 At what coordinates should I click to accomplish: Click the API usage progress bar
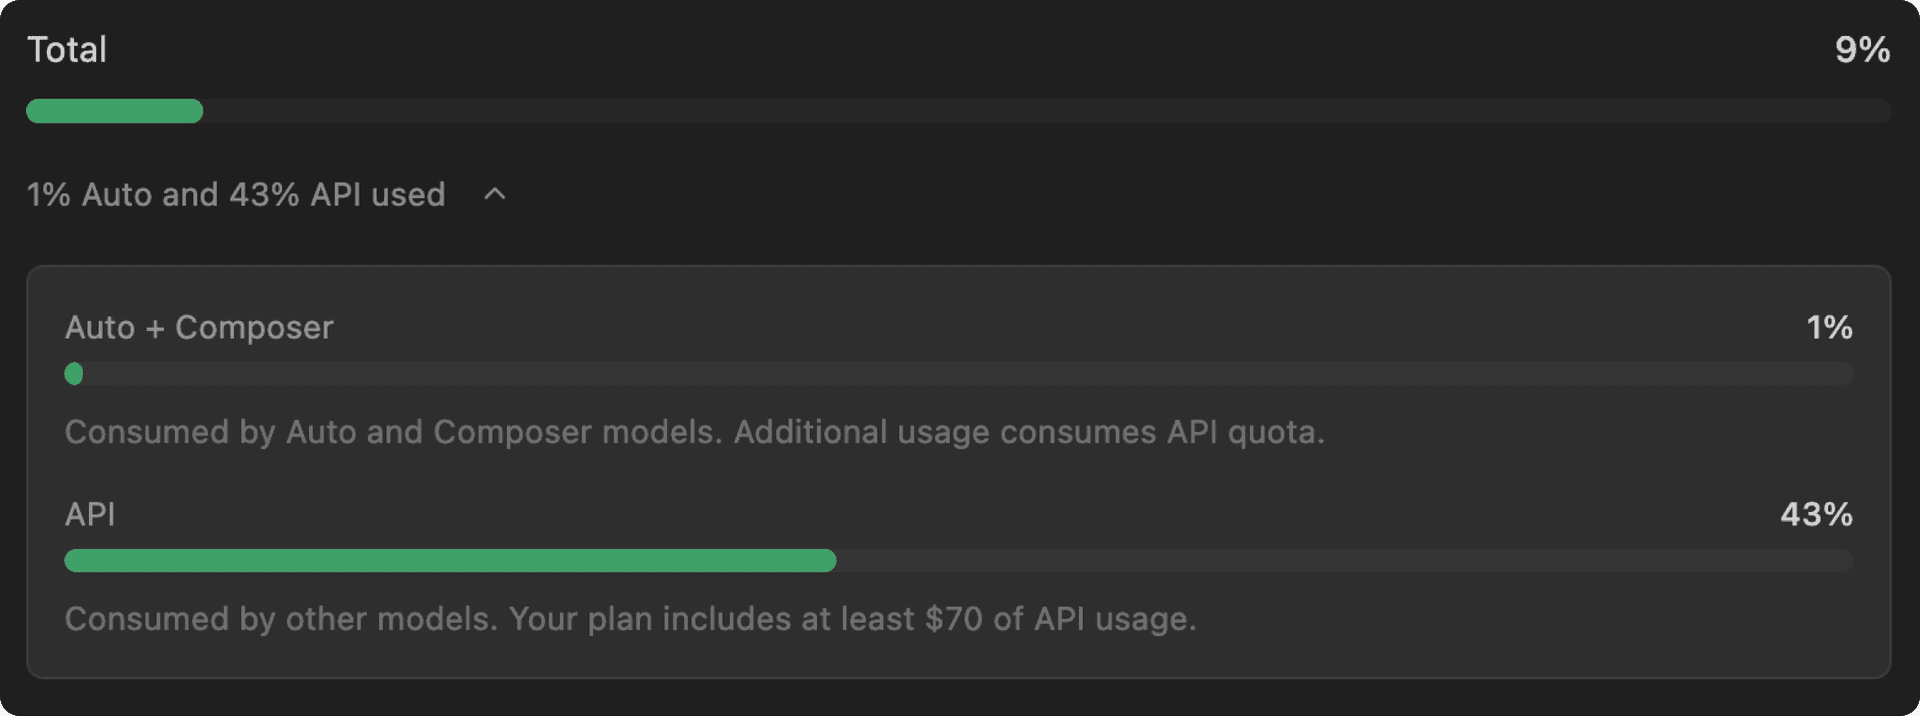tap(958, 561)
